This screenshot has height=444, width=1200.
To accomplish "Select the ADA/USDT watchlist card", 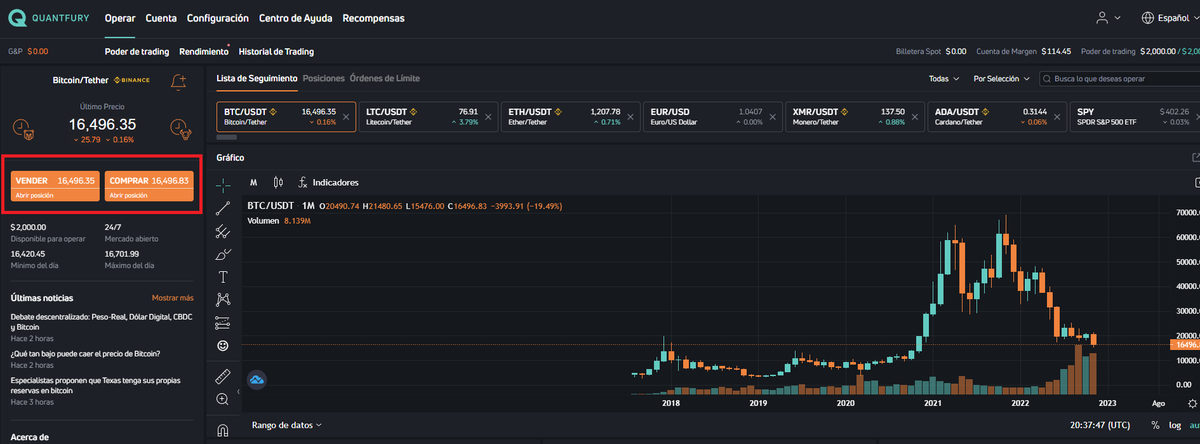I will click(x=995, y=117).
